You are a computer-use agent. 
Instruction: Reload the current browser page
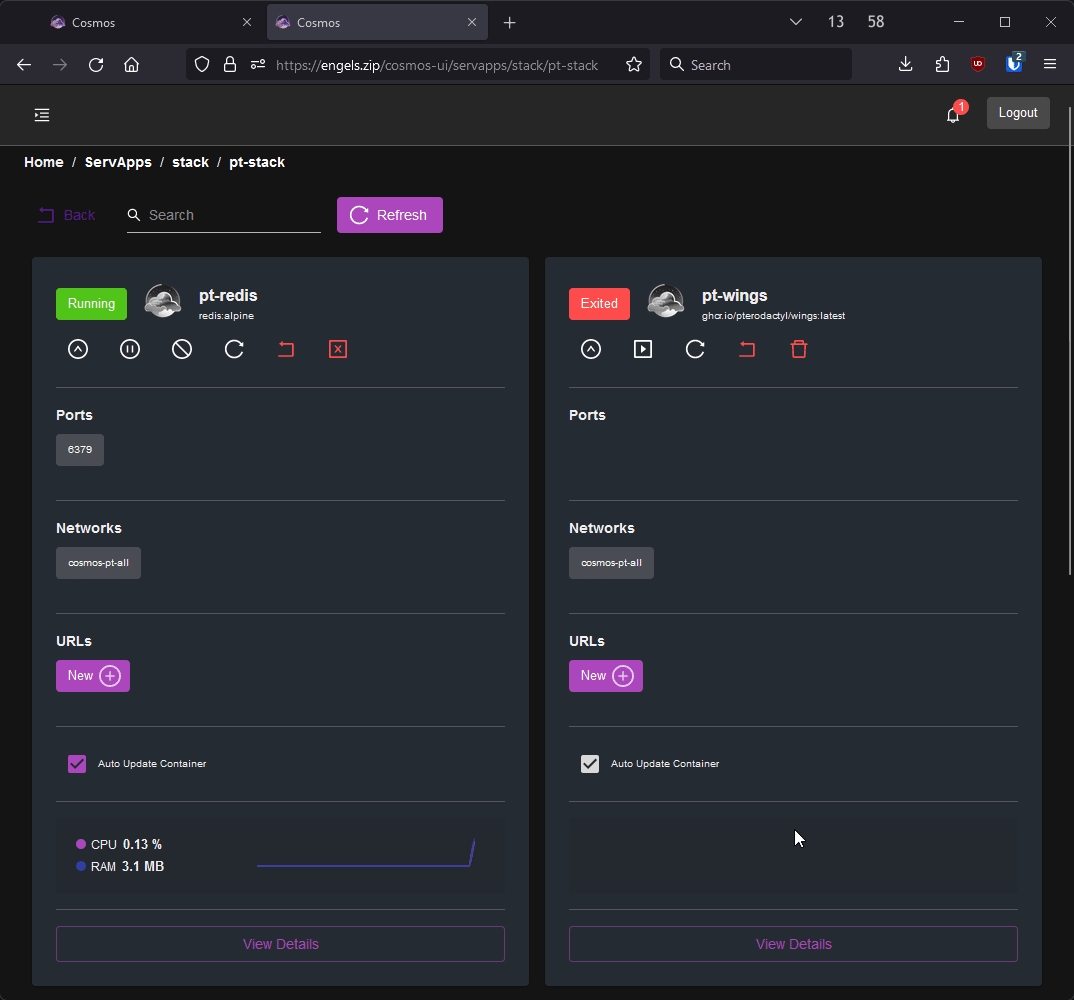pos(96,65)
